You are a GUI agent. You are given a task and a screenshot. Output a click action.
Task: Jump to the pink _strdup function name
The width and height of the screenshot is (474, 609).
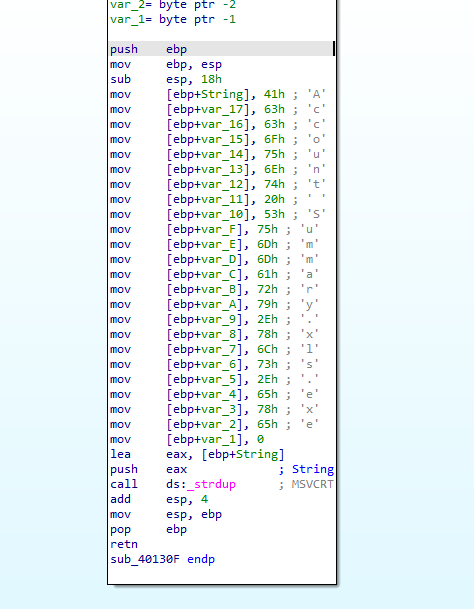pyautogui.click(x=211, y=485)
